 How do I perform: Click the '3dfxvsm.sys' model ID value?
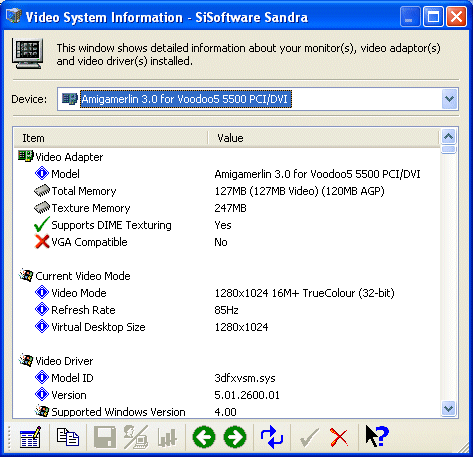point(245,378)
